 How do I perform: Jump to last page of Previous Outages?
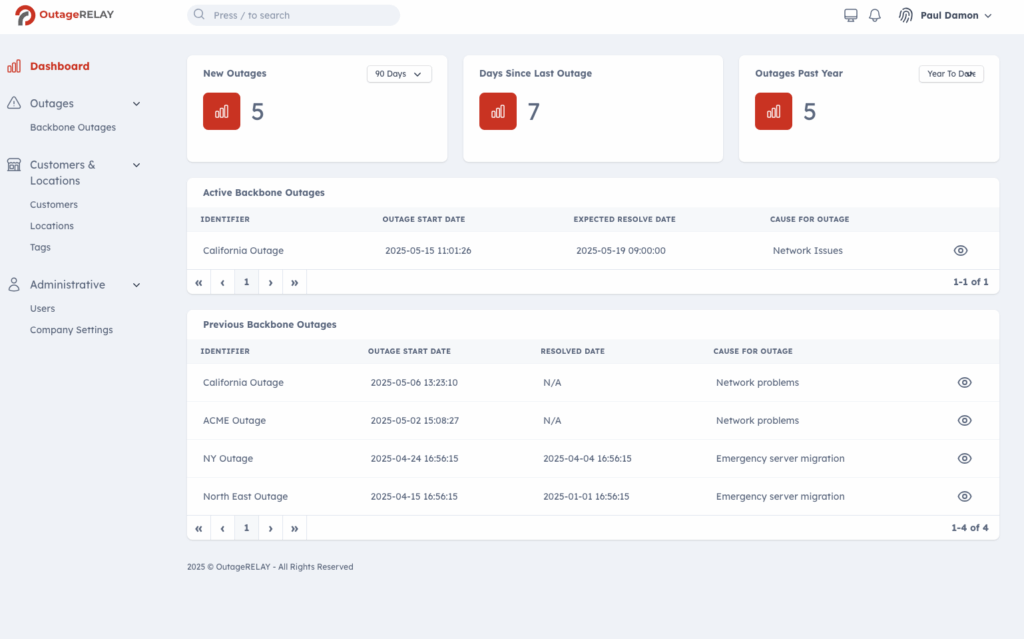pyautogui.click(x=294, y=528)
